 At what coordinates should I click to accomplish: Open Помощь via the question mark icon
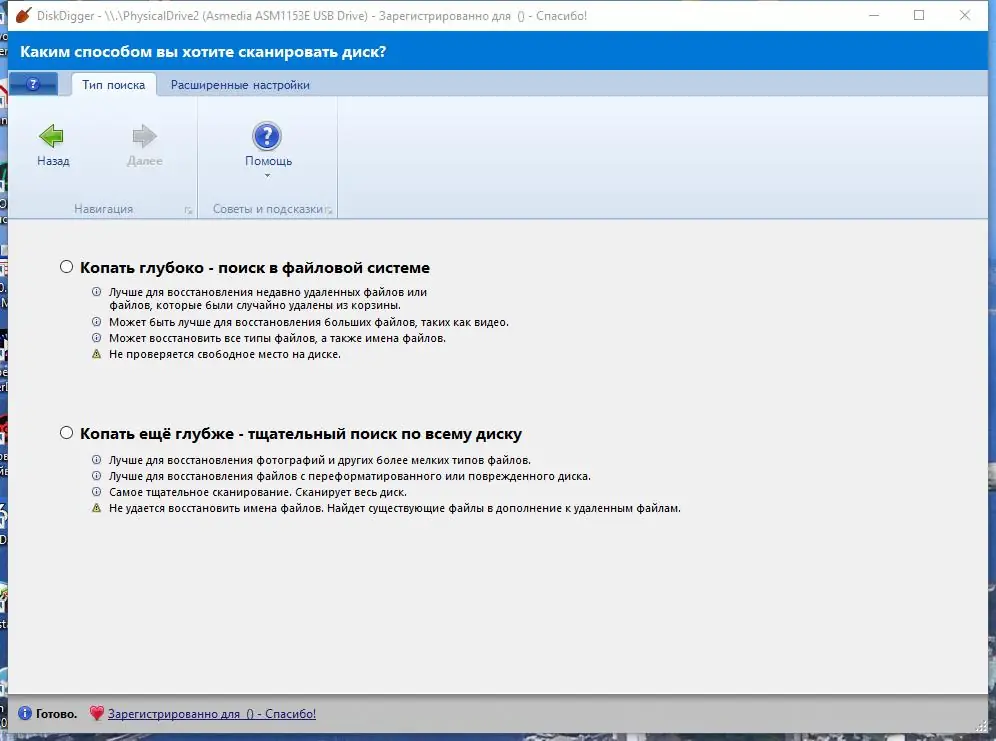pos(268,135)
